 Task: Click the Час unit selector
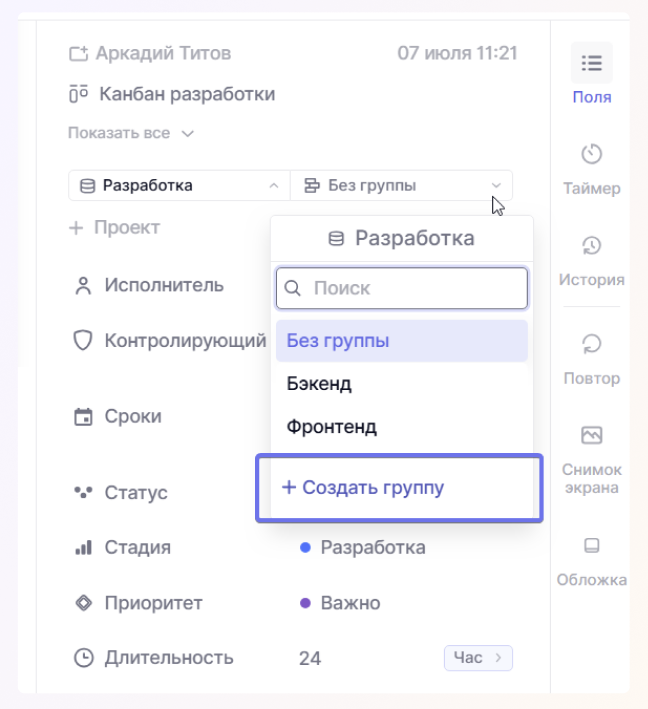pyautogui.click(x=478, y=658)
